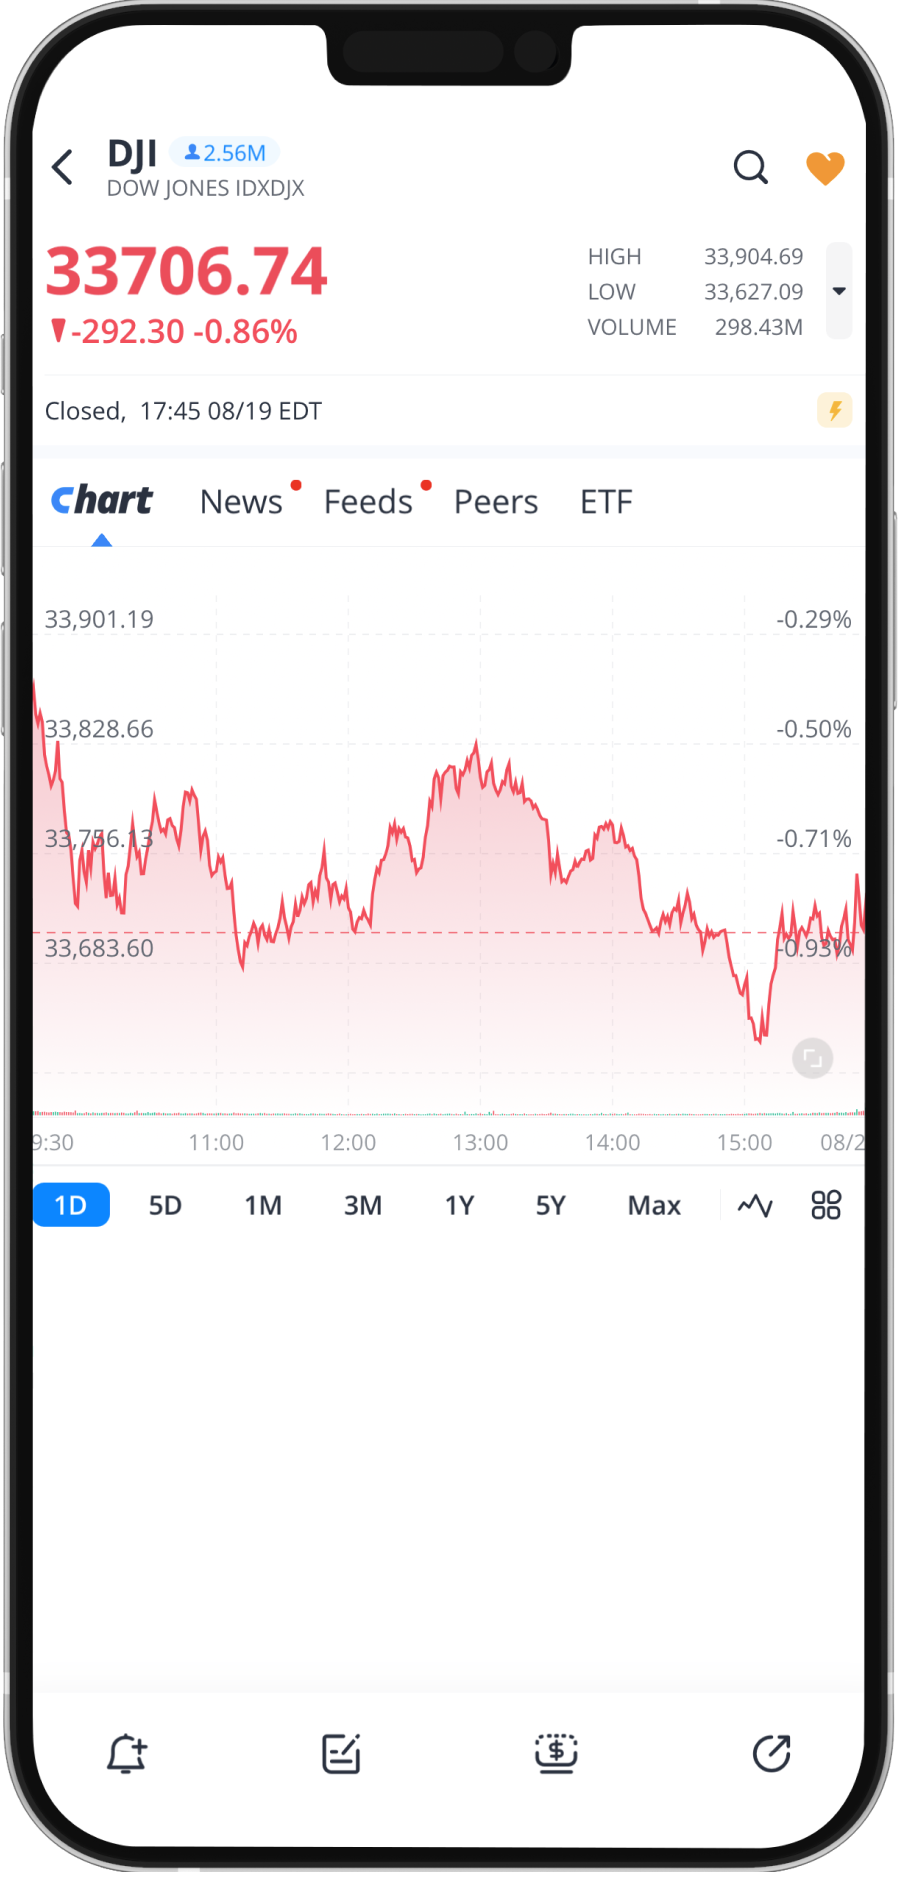
Task: Open the note edit icon
Action: tap(341, 1753)
